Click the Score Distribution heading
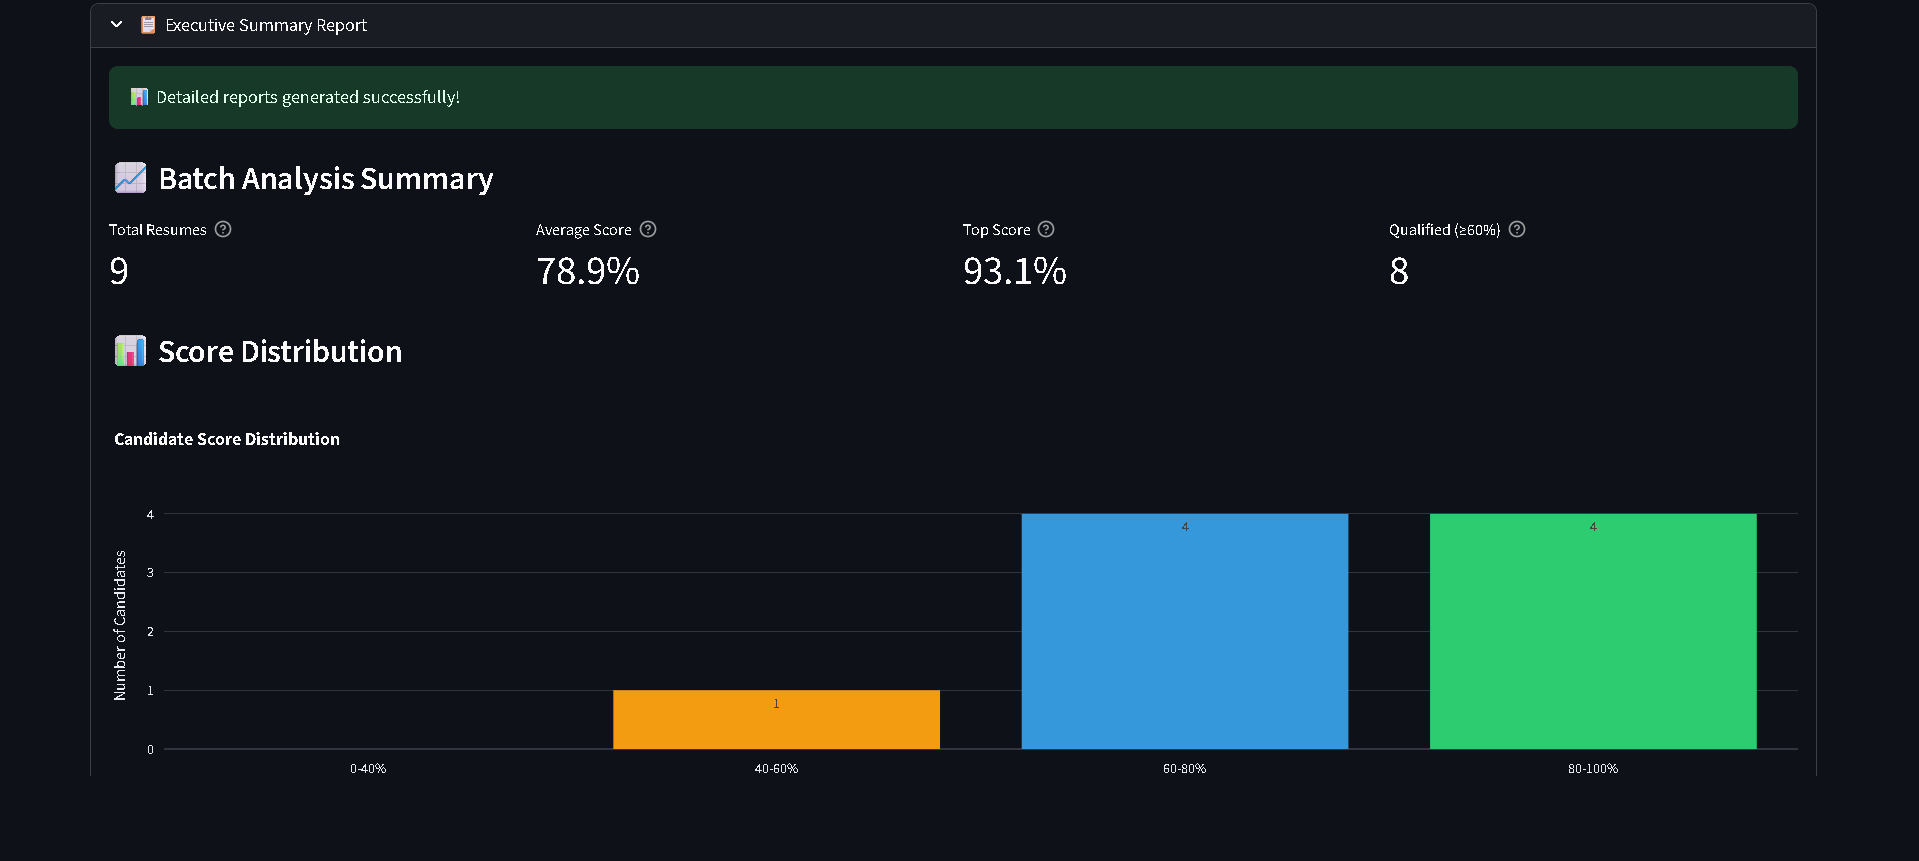This screenshot has height=861, width=1919. coord(280,351)
